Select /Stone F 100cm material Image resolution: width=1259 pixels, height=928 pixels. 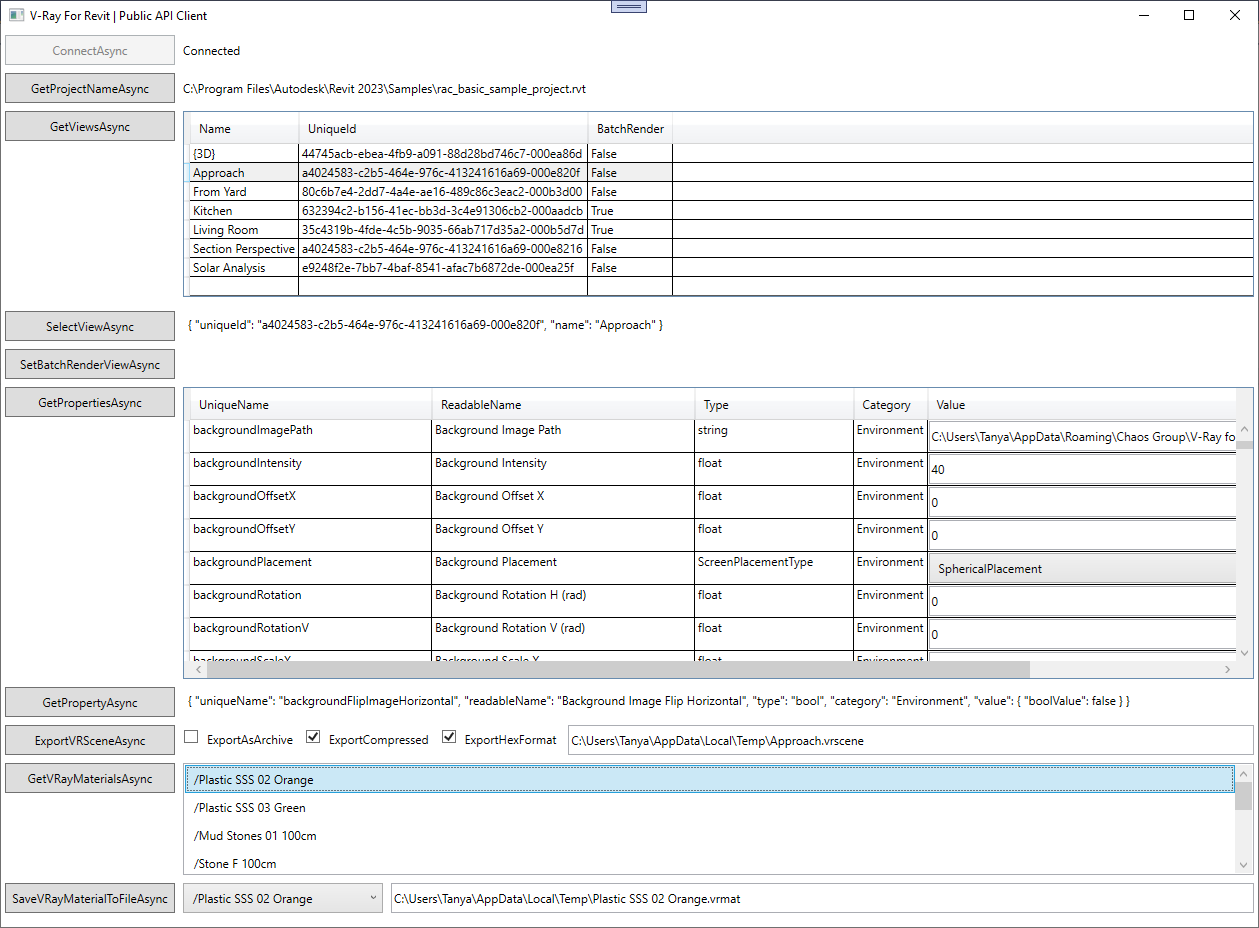pyautogui.click(x=710, y=863)
